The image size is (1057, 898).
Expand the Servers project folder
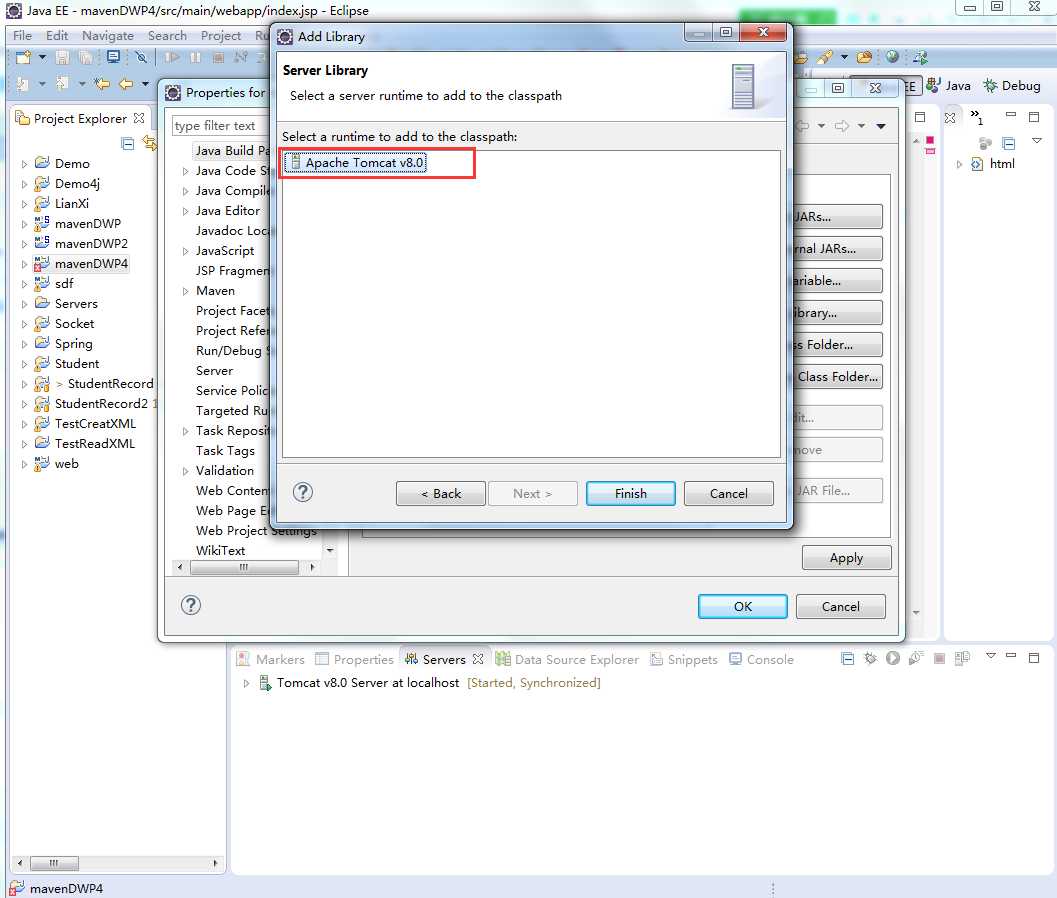coord(24,304)
